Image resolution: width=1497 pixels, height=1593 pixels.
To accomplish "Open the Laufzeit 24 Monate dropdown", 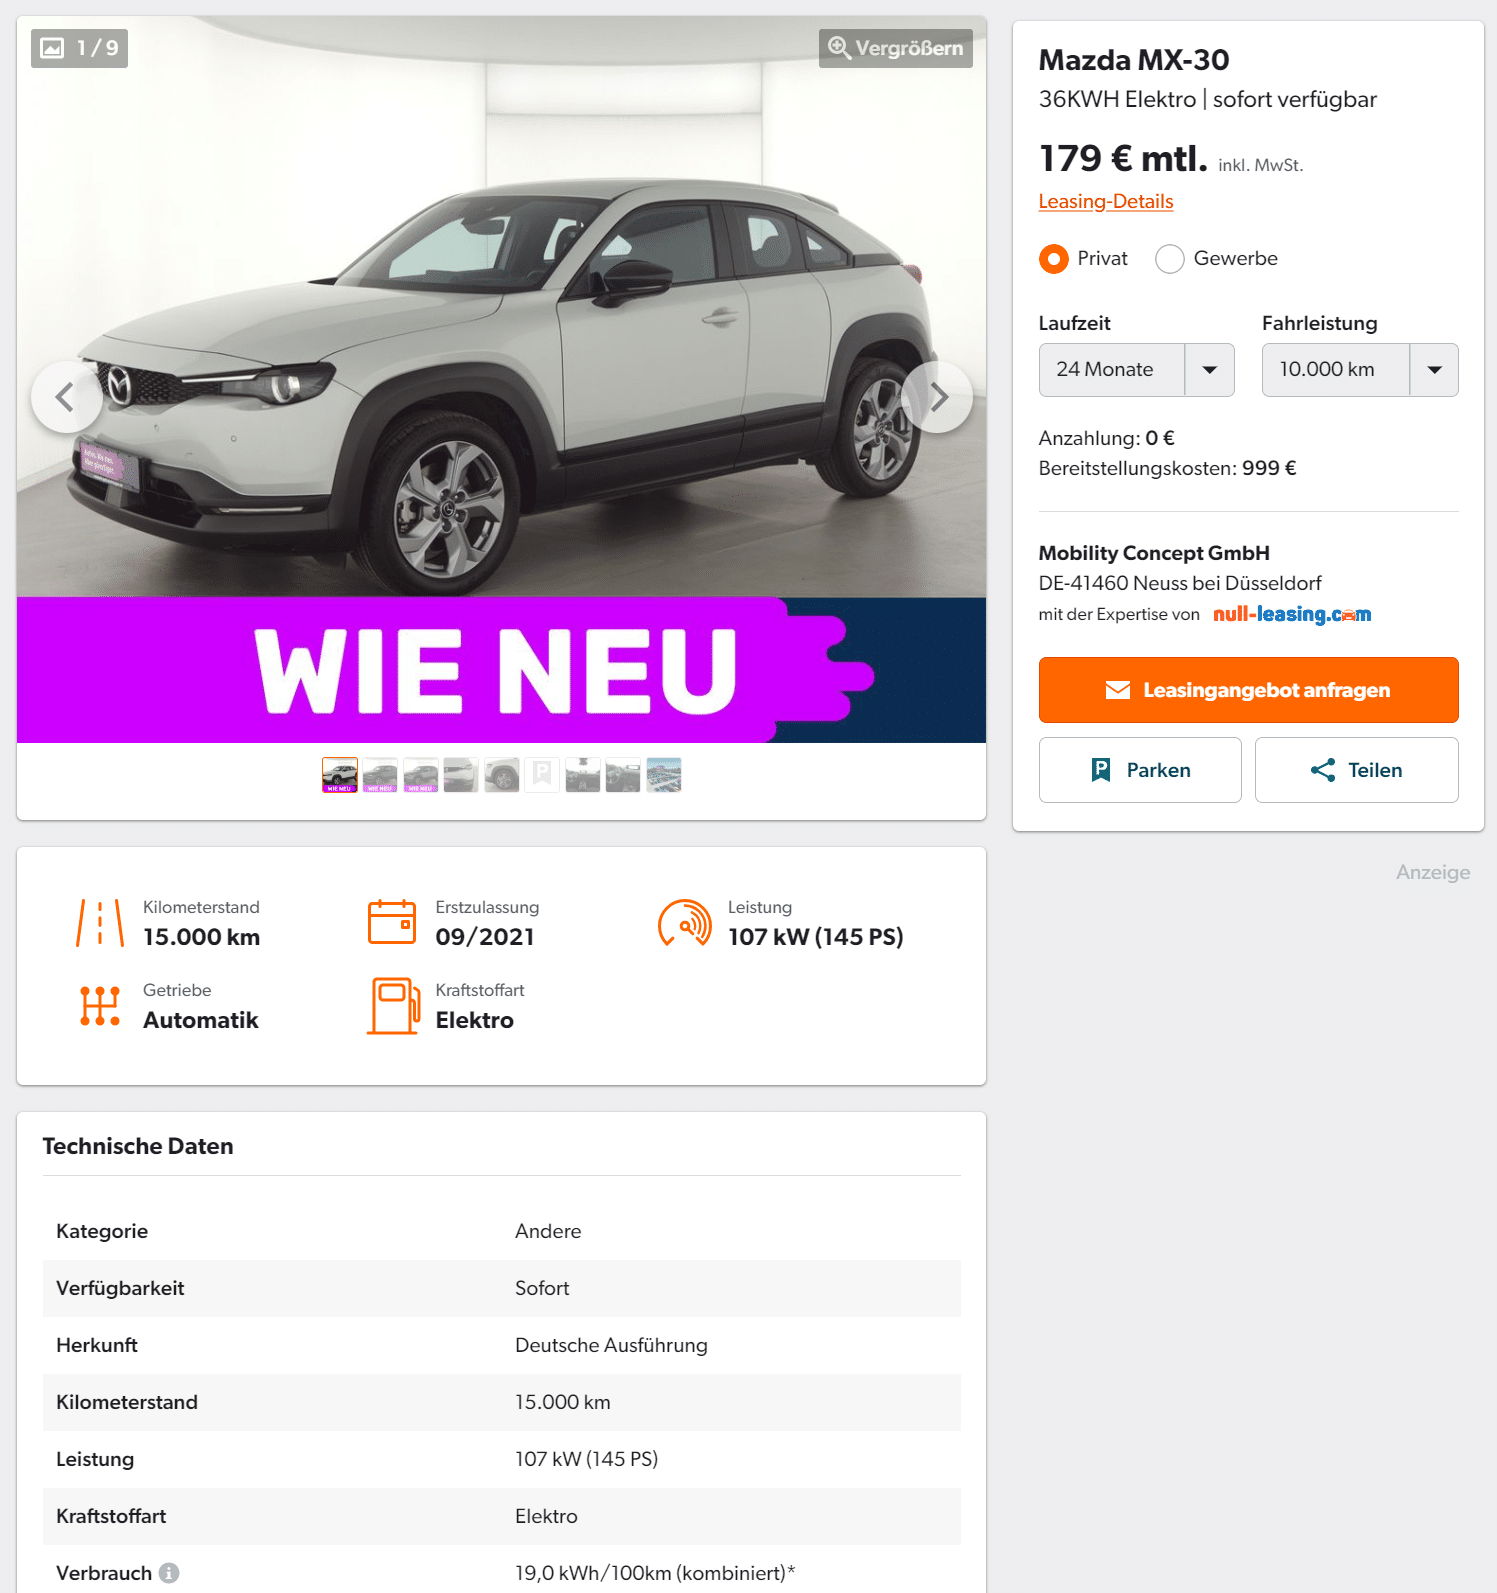I will point(1136,370).
